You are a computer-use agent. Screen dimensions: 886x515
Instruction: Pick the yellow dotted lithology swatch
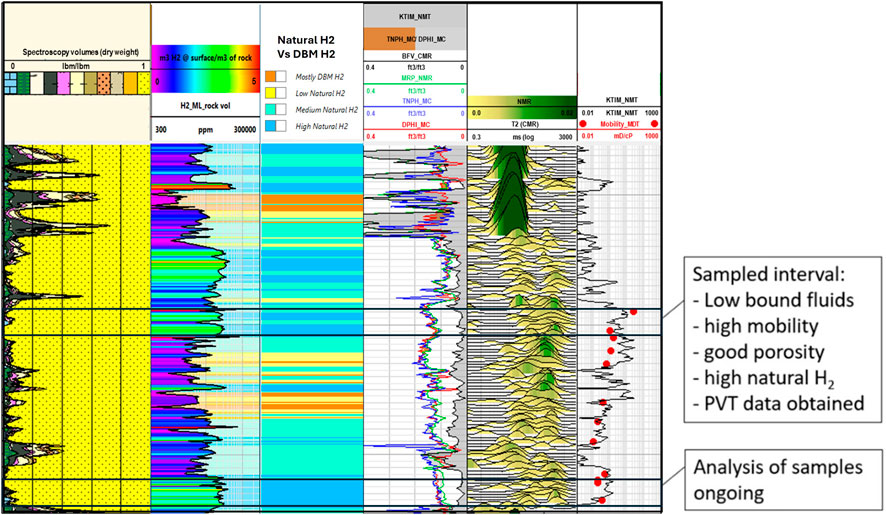pyautogui.click(x=144, y=83)
